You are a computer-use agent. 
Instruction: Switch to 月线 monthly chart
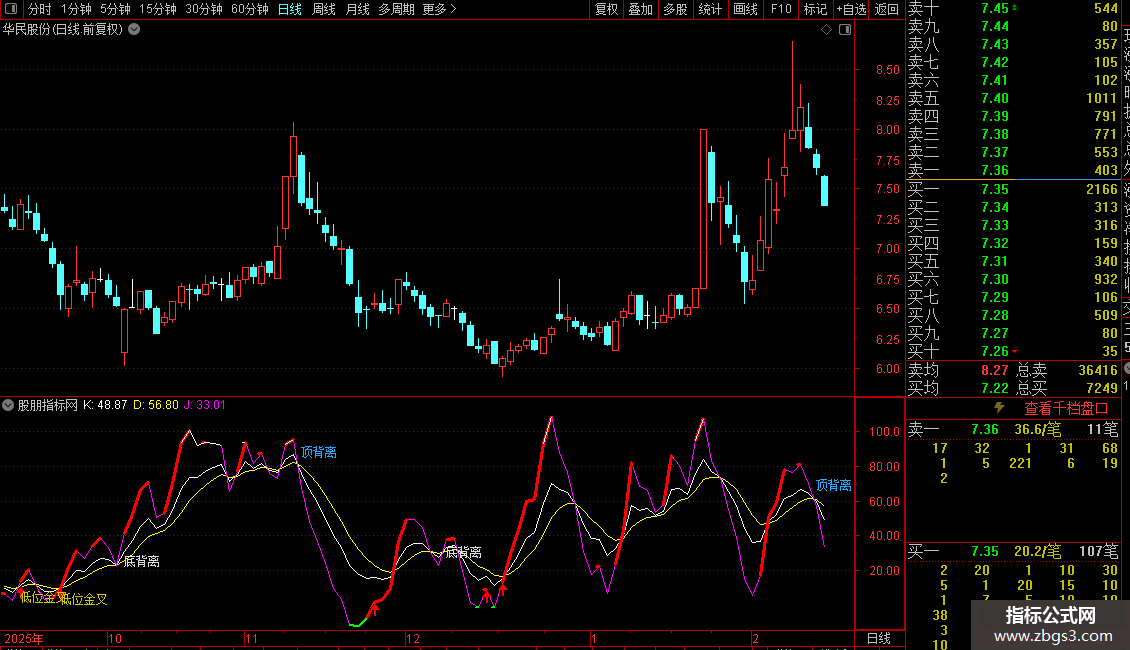[x=357, y=9]
